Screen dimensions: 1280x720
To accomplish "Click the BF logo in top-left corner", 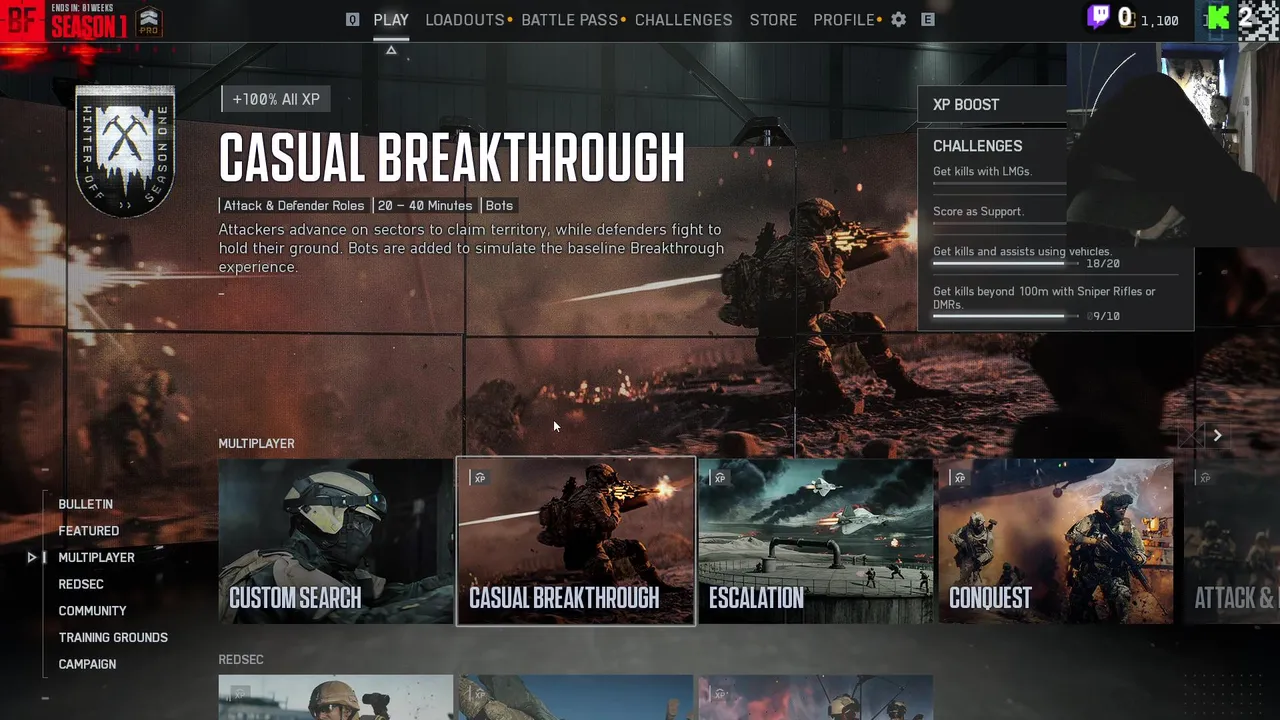I will click(x=22, y=20).
